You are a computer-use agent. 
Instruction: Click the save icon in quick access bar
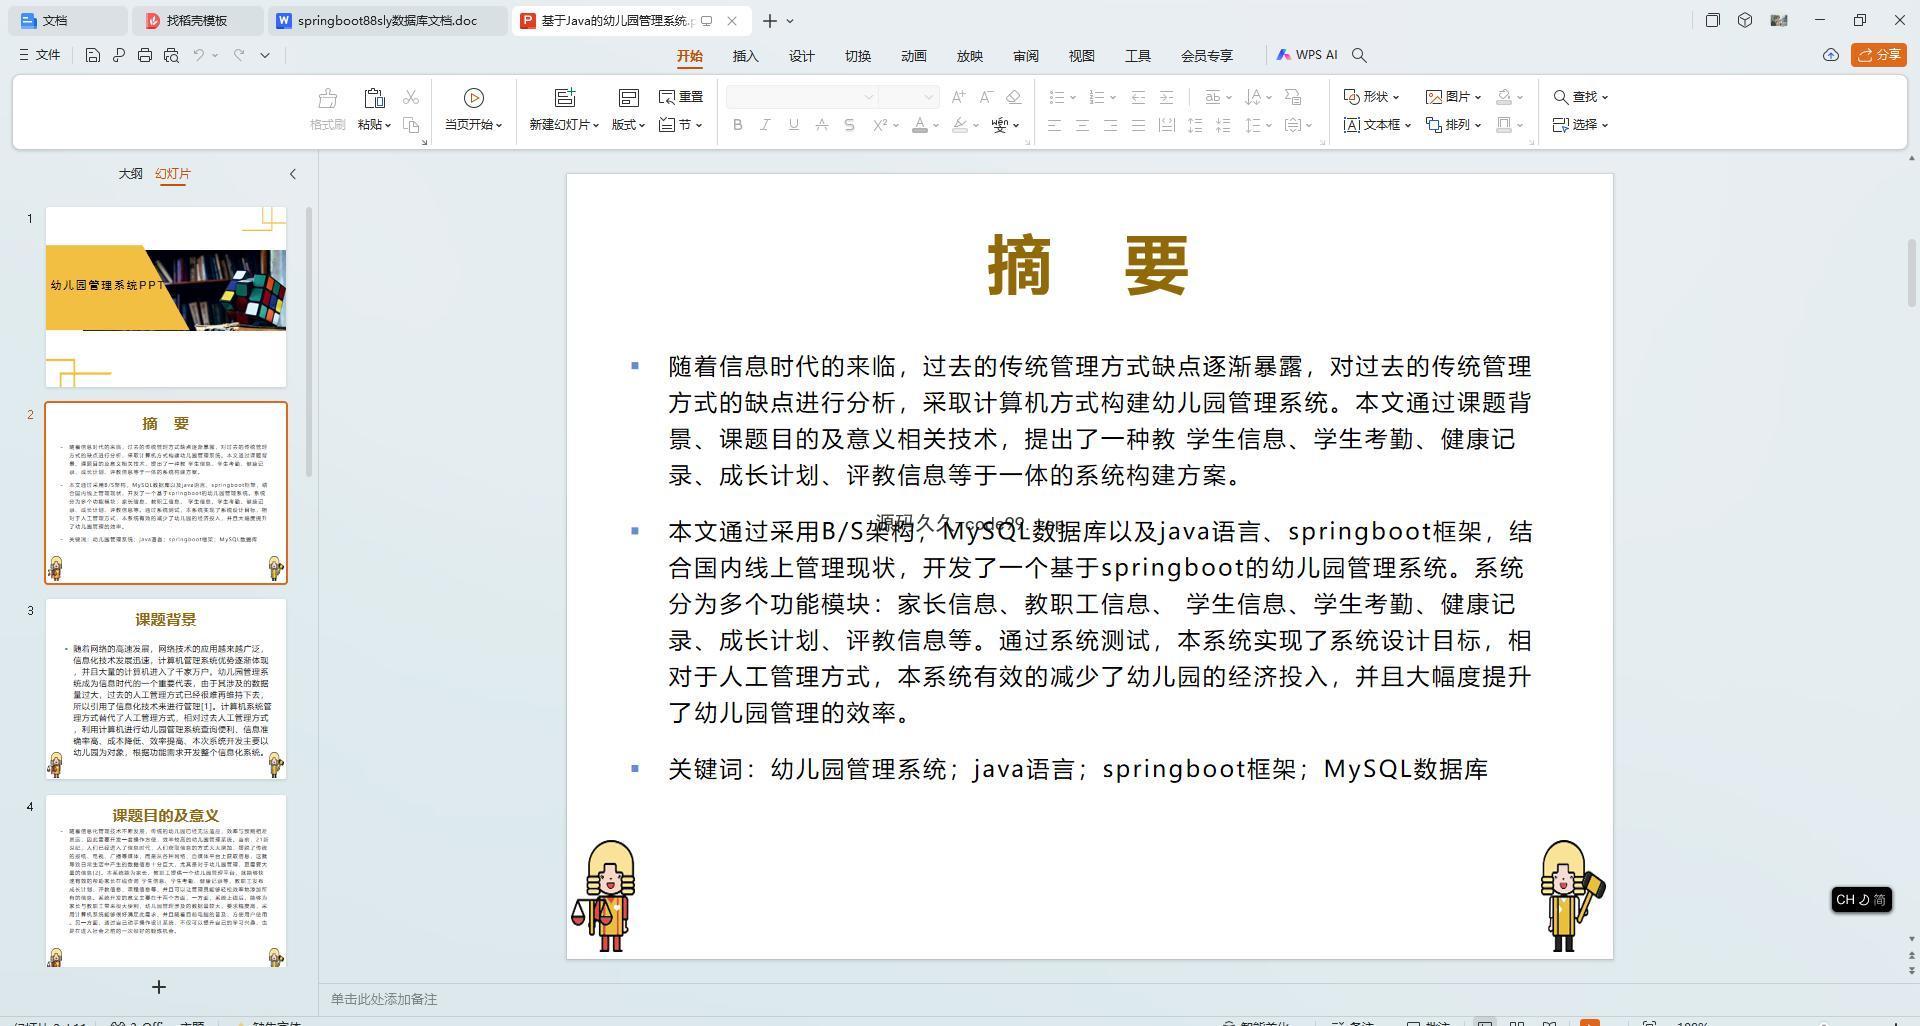point(92,55)
